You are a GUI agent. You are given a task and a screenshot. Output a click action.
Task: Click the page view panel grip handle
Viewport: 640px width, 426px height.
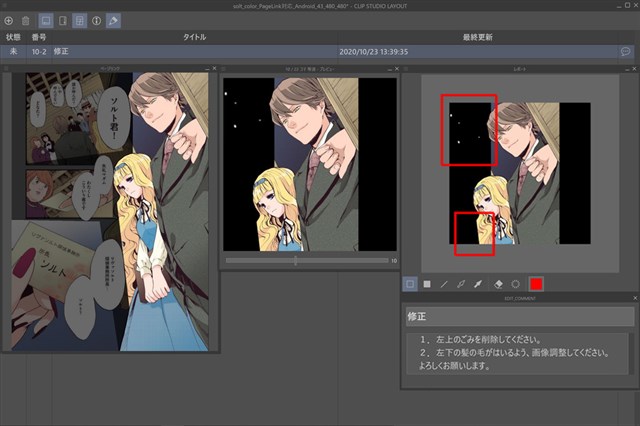tap(6, 69)
